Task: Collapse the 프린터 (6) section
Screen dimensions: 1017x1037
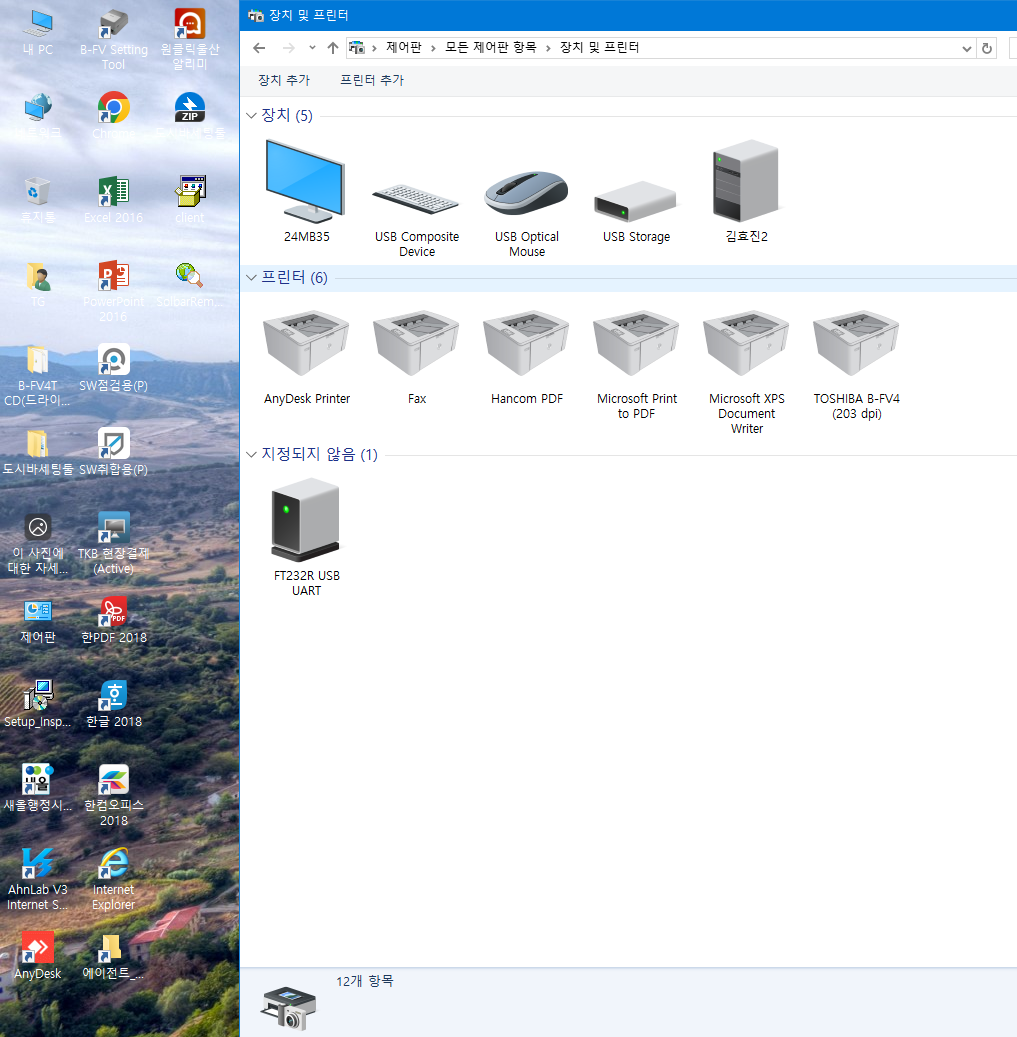Action: pyautogui.click(x=252, y=278)
